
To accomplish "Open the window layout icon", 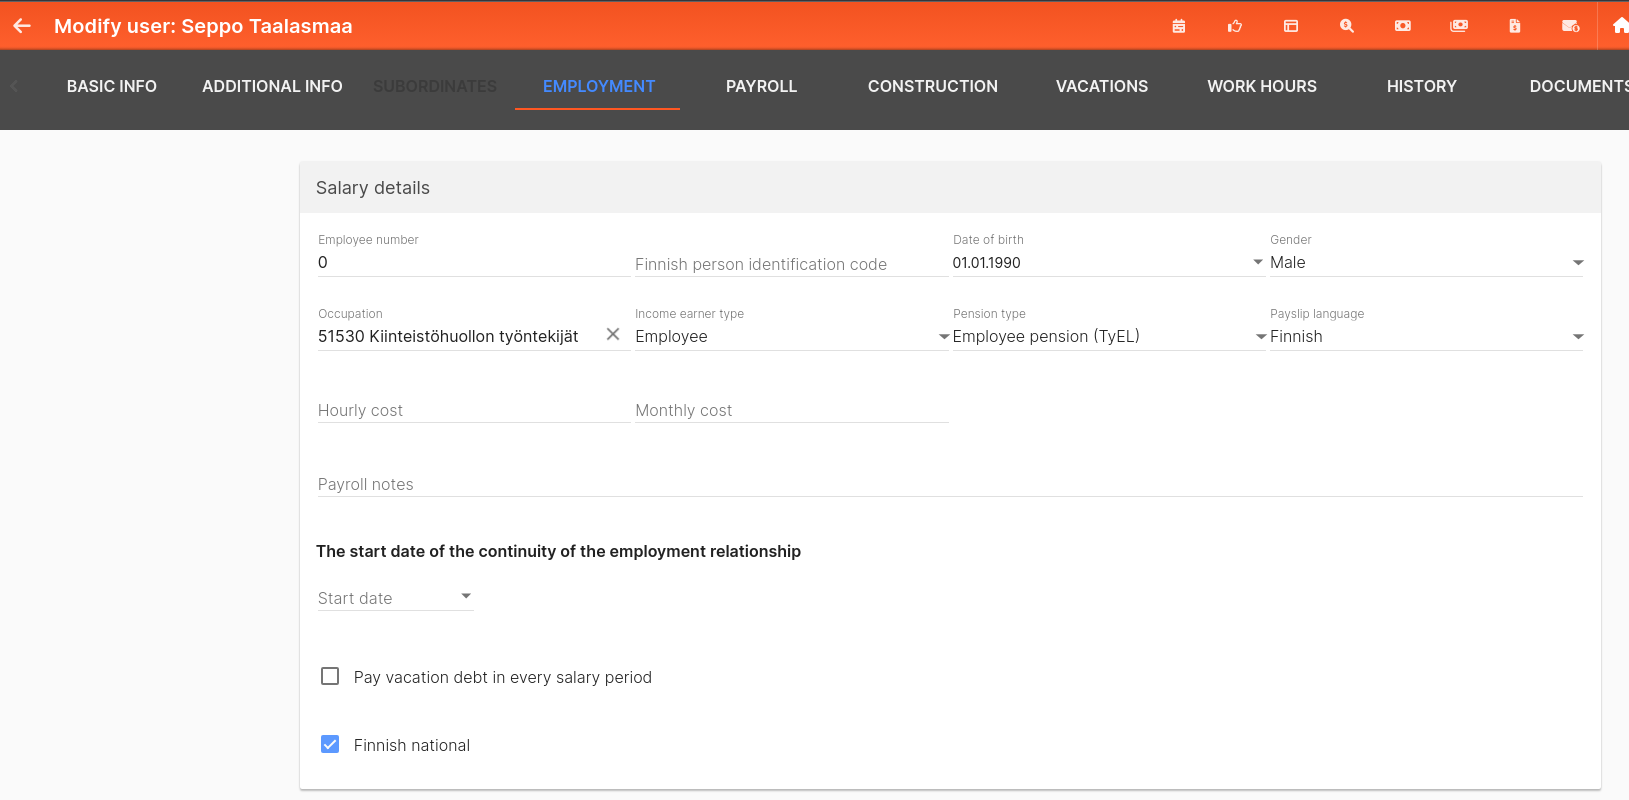I will point(1291,26).
